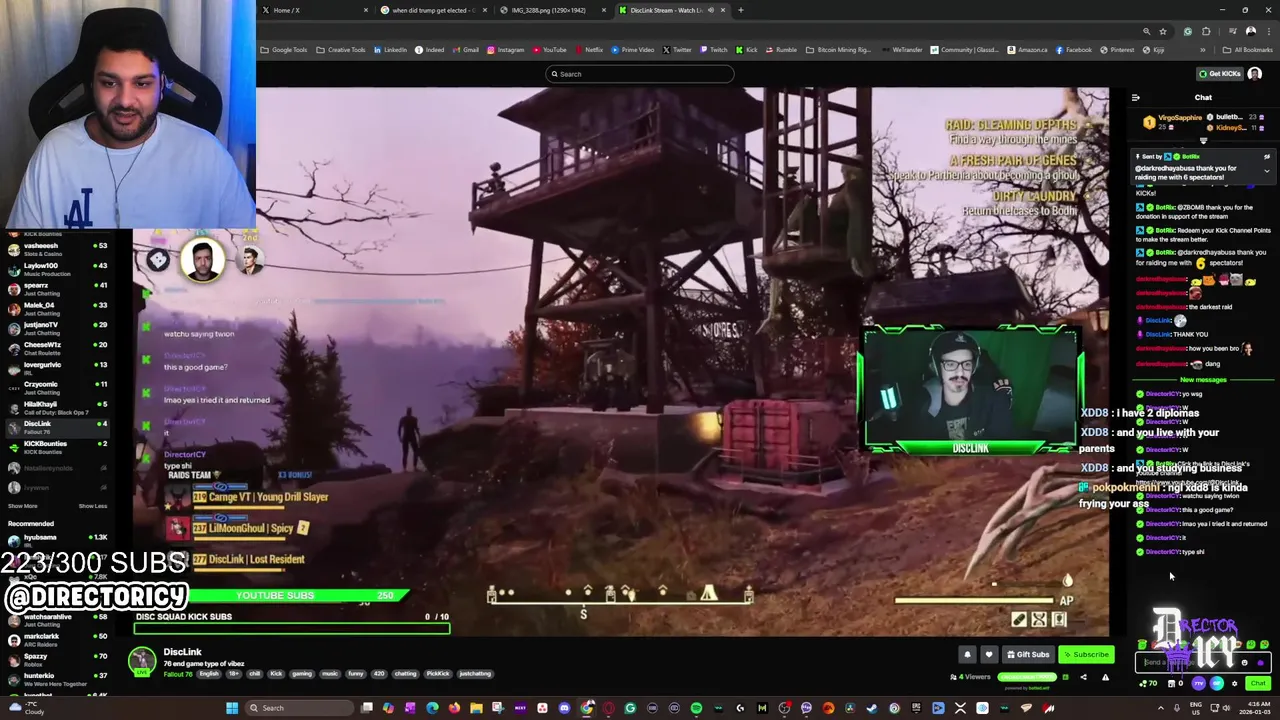Send message with green Chat button

pos(1258,684)
